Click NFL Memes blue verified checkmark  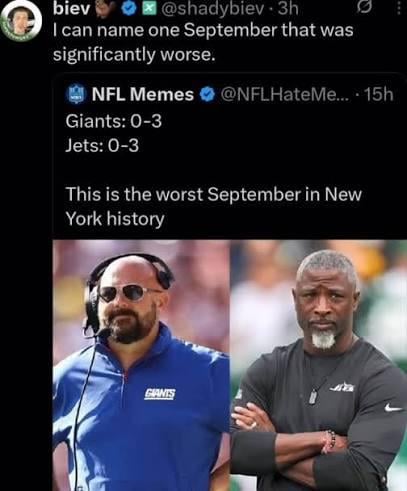tap(207, 95)
